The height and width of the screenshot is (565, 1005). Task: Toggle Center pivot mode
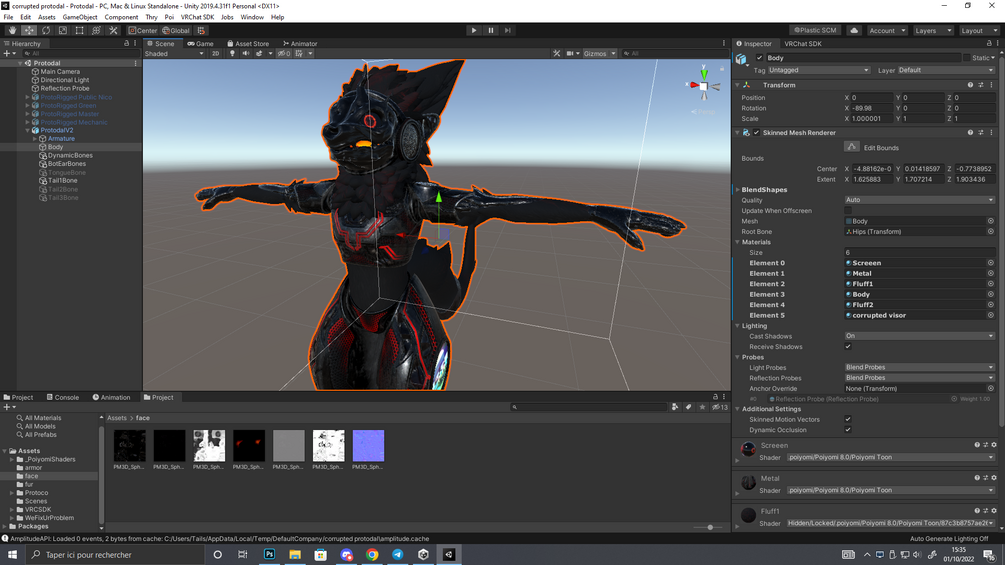[142, 30]
